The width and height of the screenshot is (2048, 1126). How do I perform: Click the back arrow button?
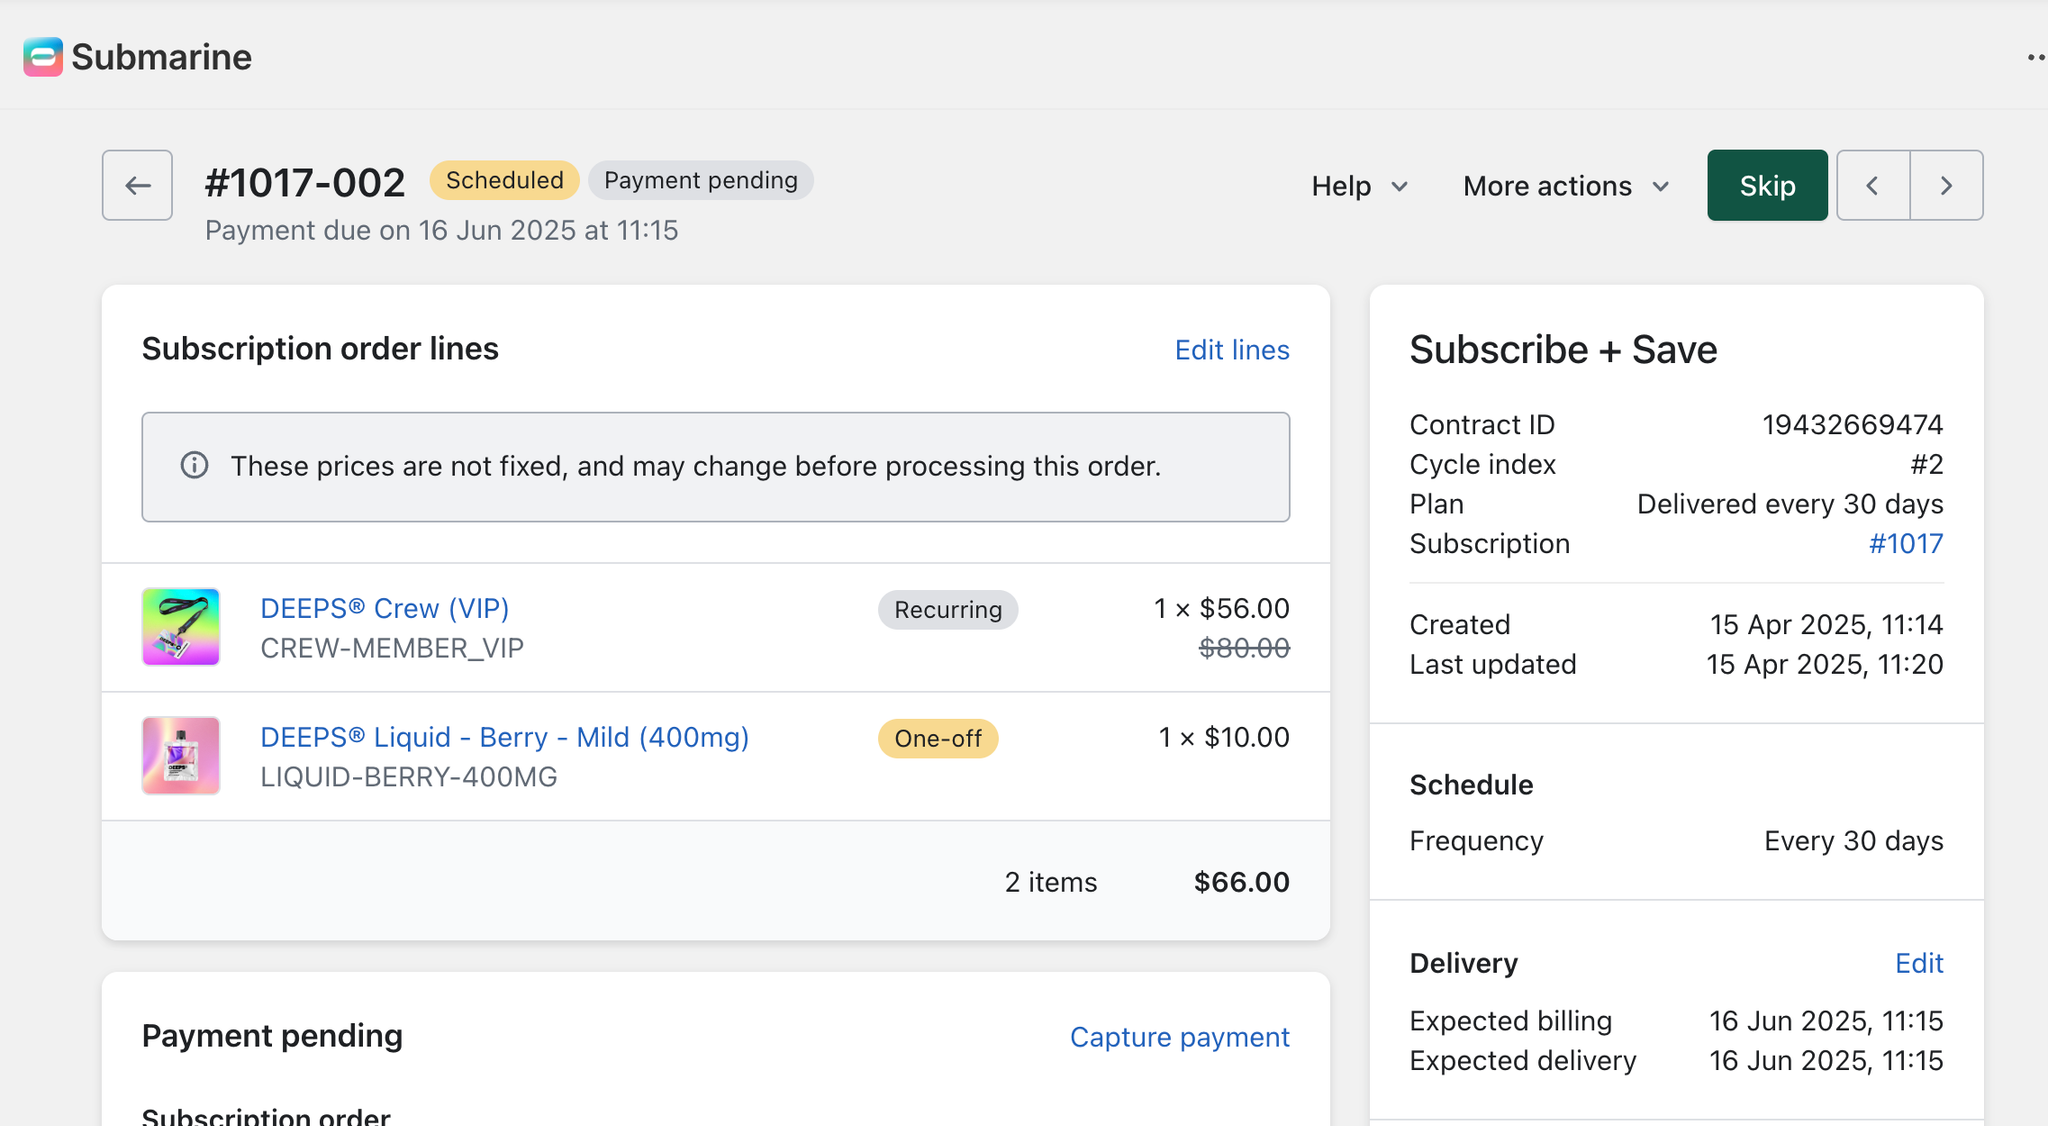coord(137,185)
